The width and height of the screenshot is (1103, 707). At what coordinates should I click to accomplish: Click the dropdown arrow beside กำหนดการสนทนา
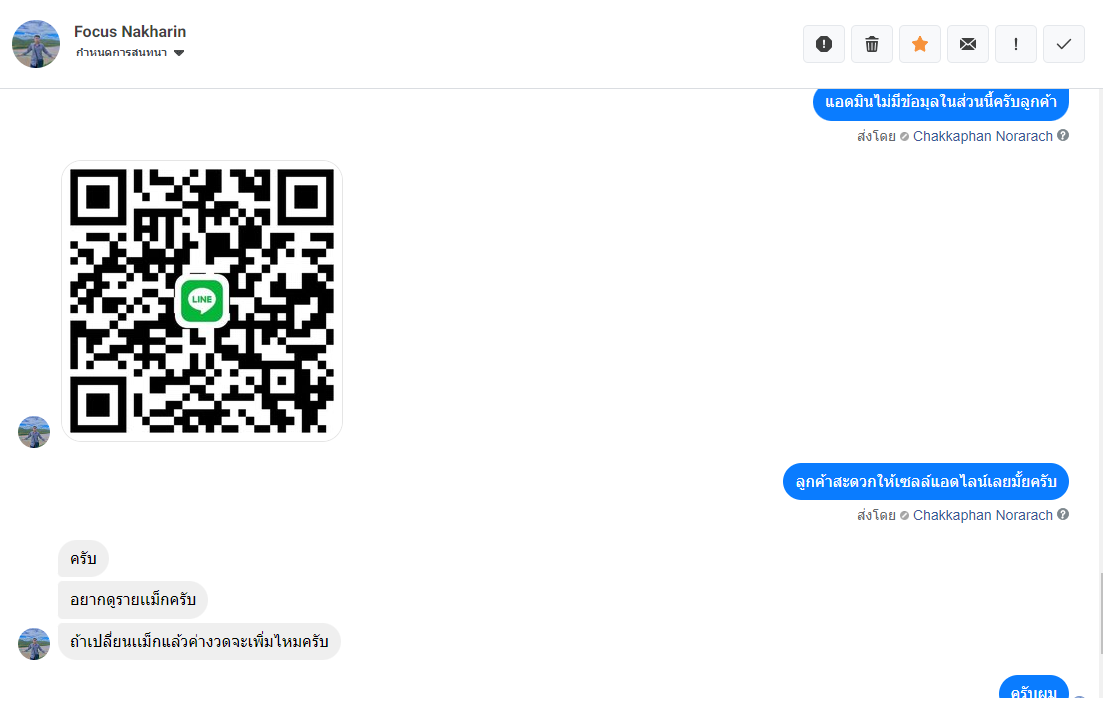(x=179, y=53)
